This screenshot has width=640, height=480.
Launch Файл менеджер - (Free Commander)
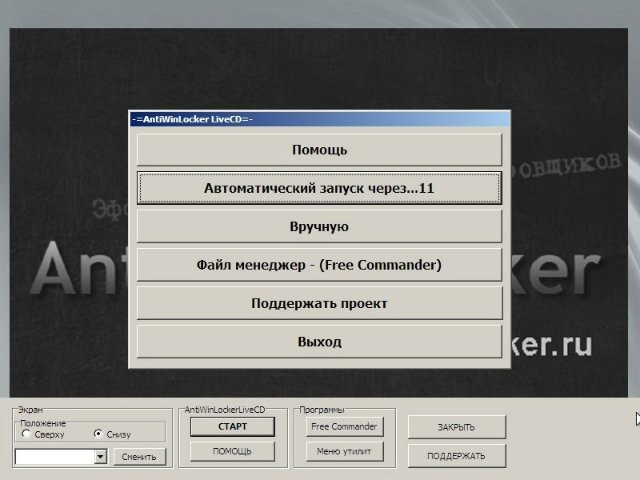[319, 265]
